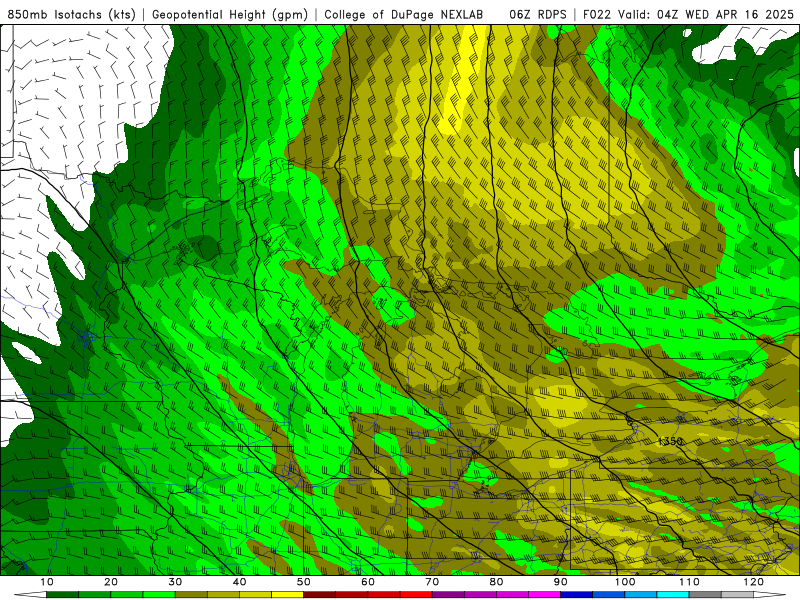Screen dimensions: 800x600
Task: Click the '60' label on the color scale
Action: pos(368,582)
